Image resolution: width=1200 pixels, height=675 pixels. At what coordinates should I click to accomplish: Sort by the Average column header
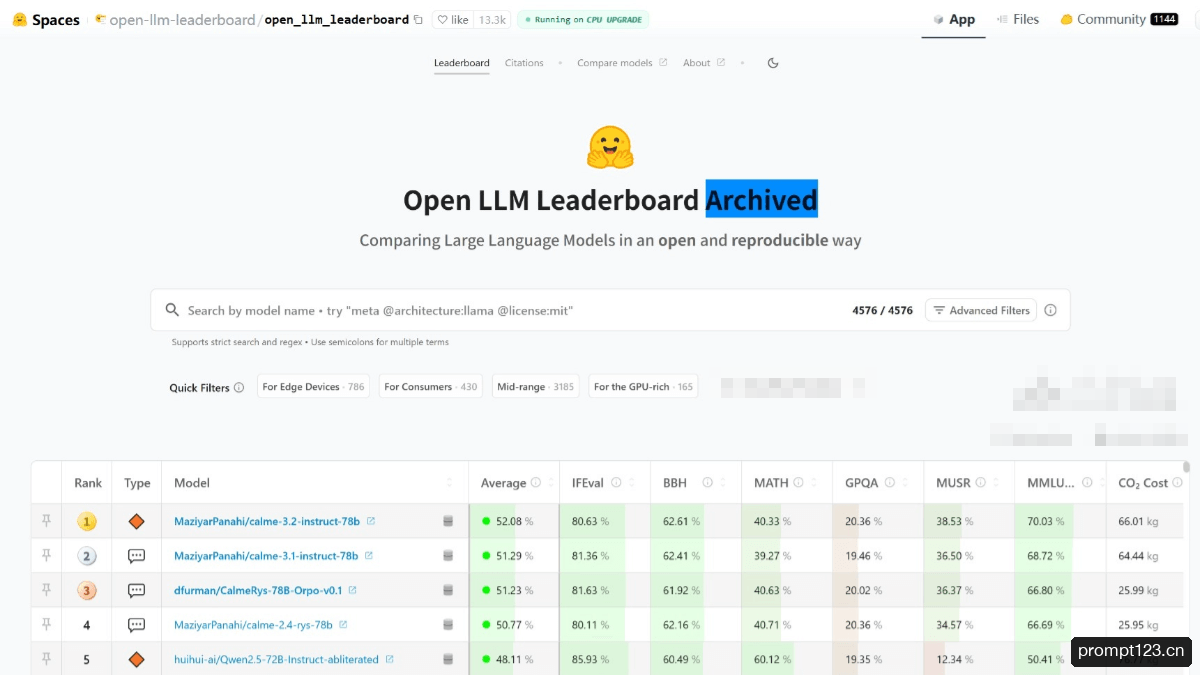pos(503,482)
